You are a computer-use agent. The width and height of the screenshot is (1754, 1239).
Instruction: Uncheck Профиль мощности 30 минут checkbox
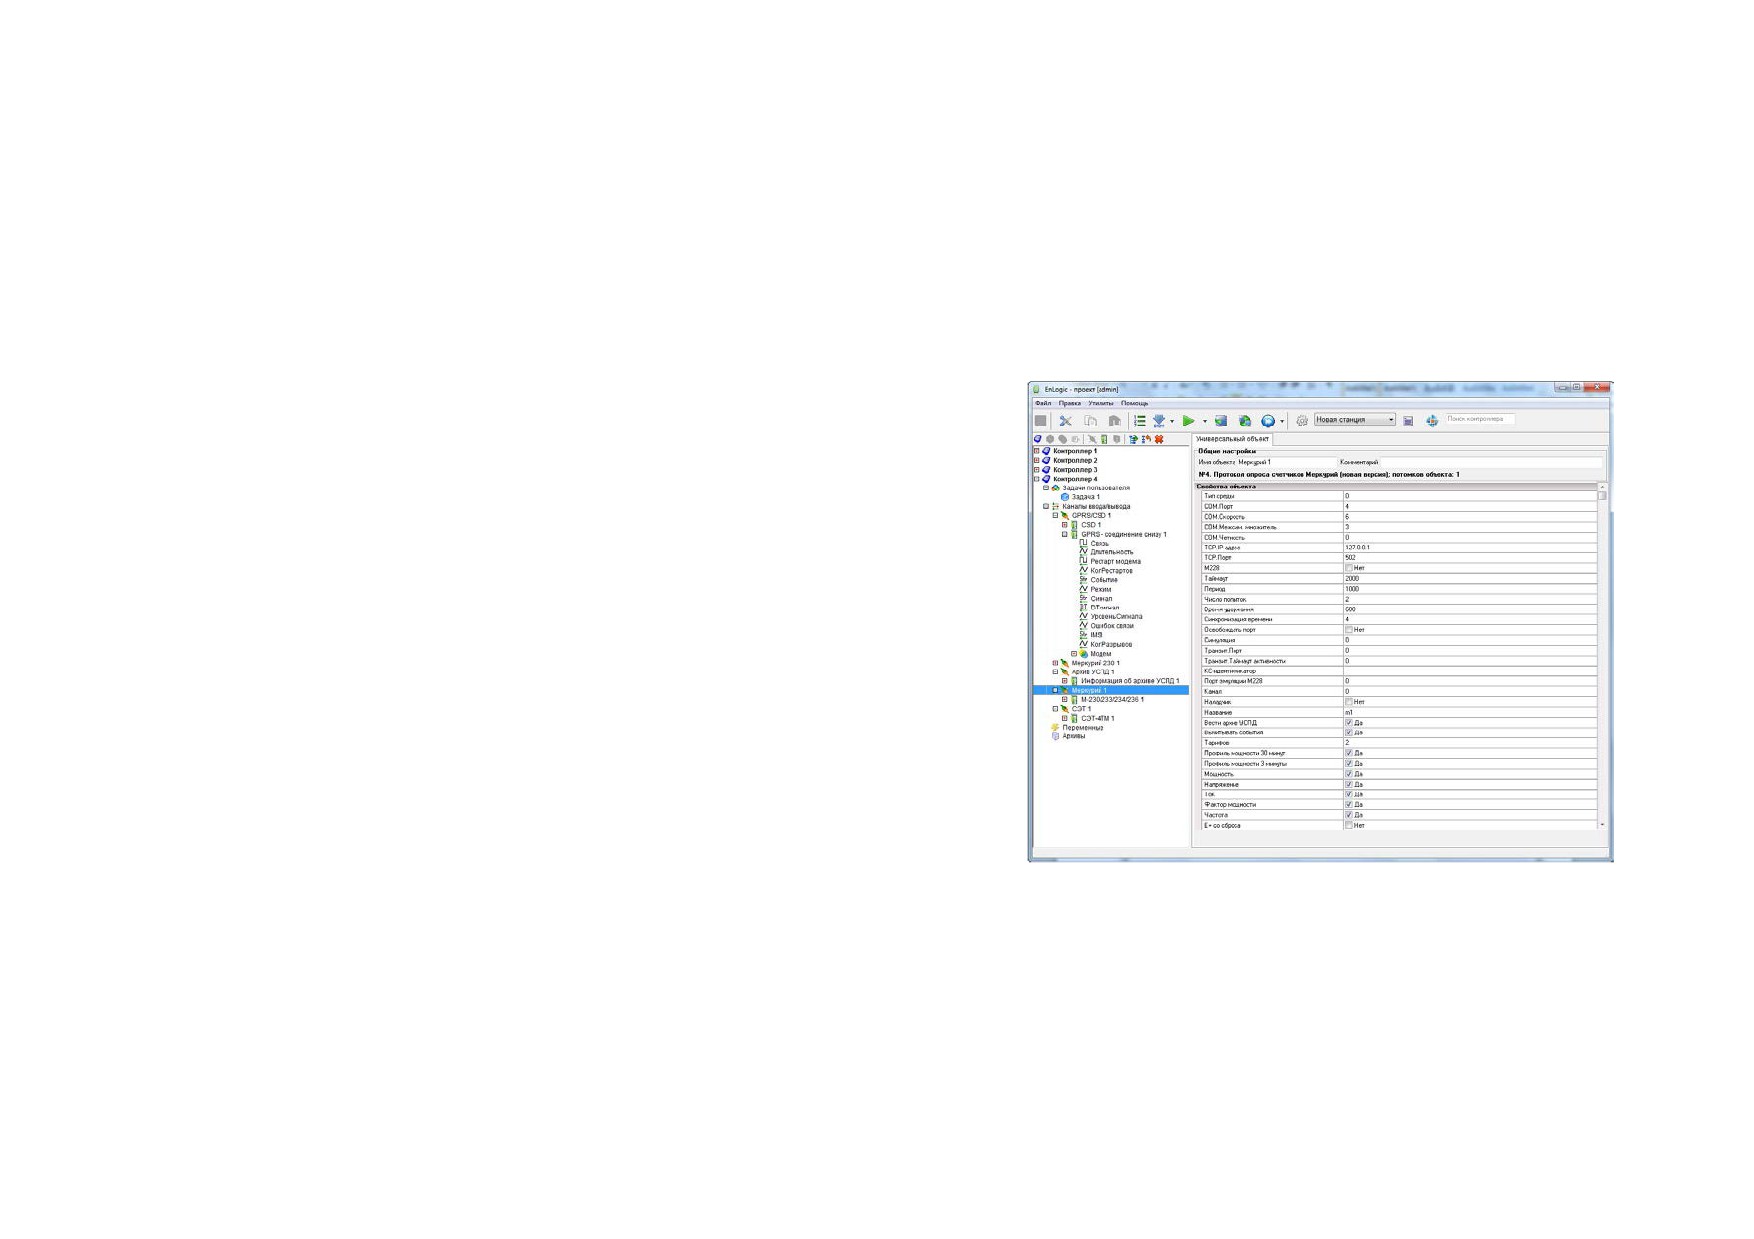[x=1348, y=753]
